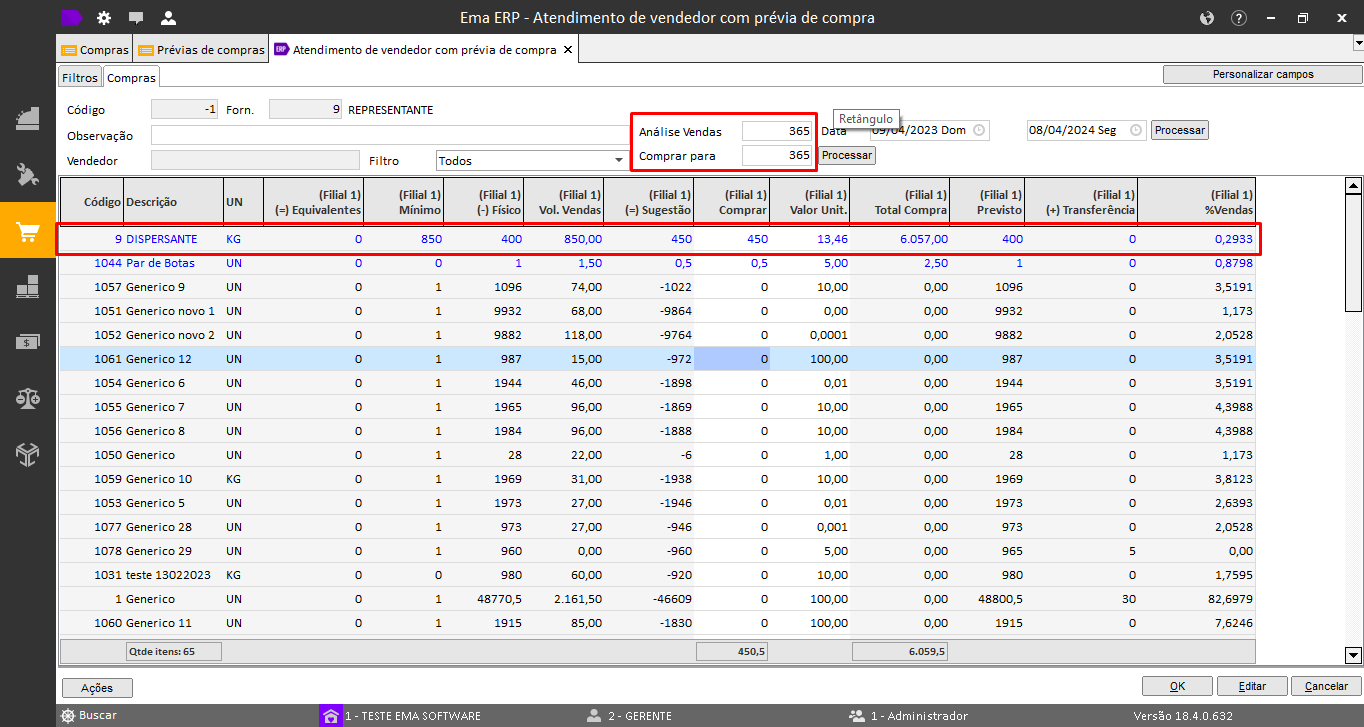
Task: Expand tab list arrow at top right
Action: coord(1358,43)
